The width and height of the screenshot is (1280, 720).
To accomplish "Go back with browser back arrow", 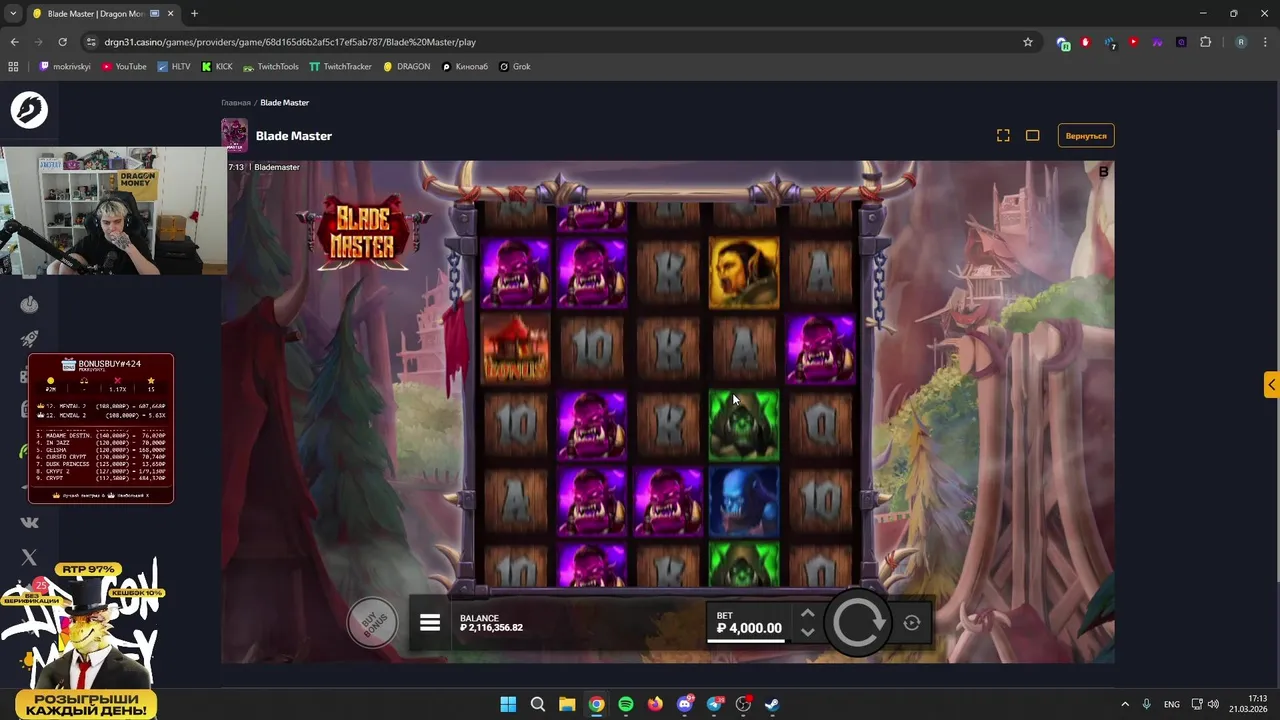I will (14, 42).
